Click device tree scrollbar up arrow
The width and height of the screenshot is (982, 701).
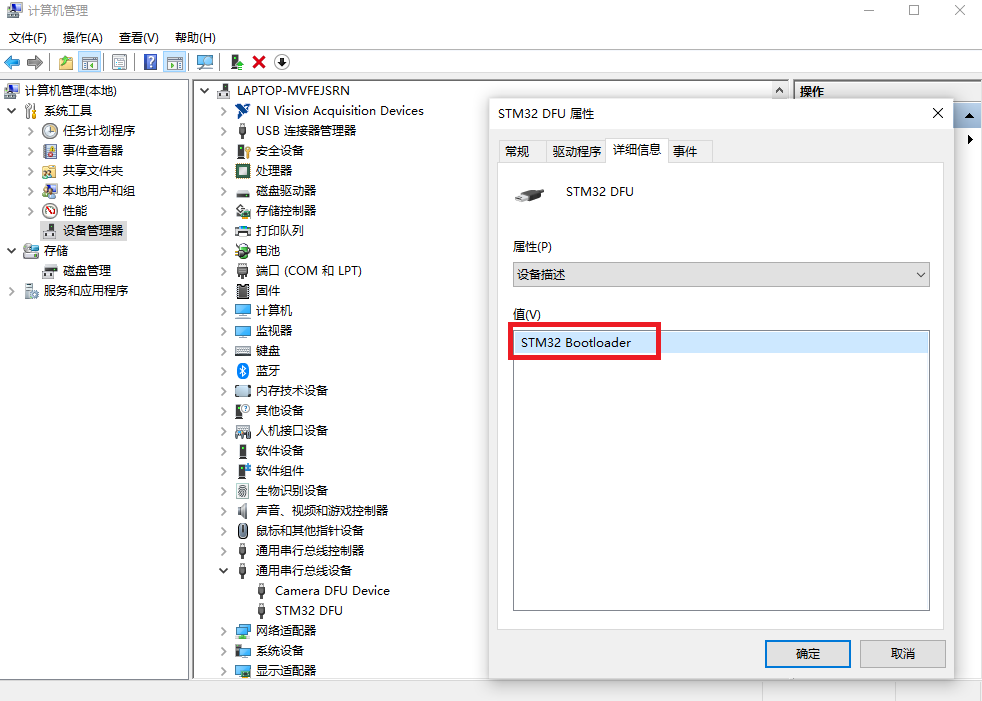pyautogui.click(x=779, y=91)
